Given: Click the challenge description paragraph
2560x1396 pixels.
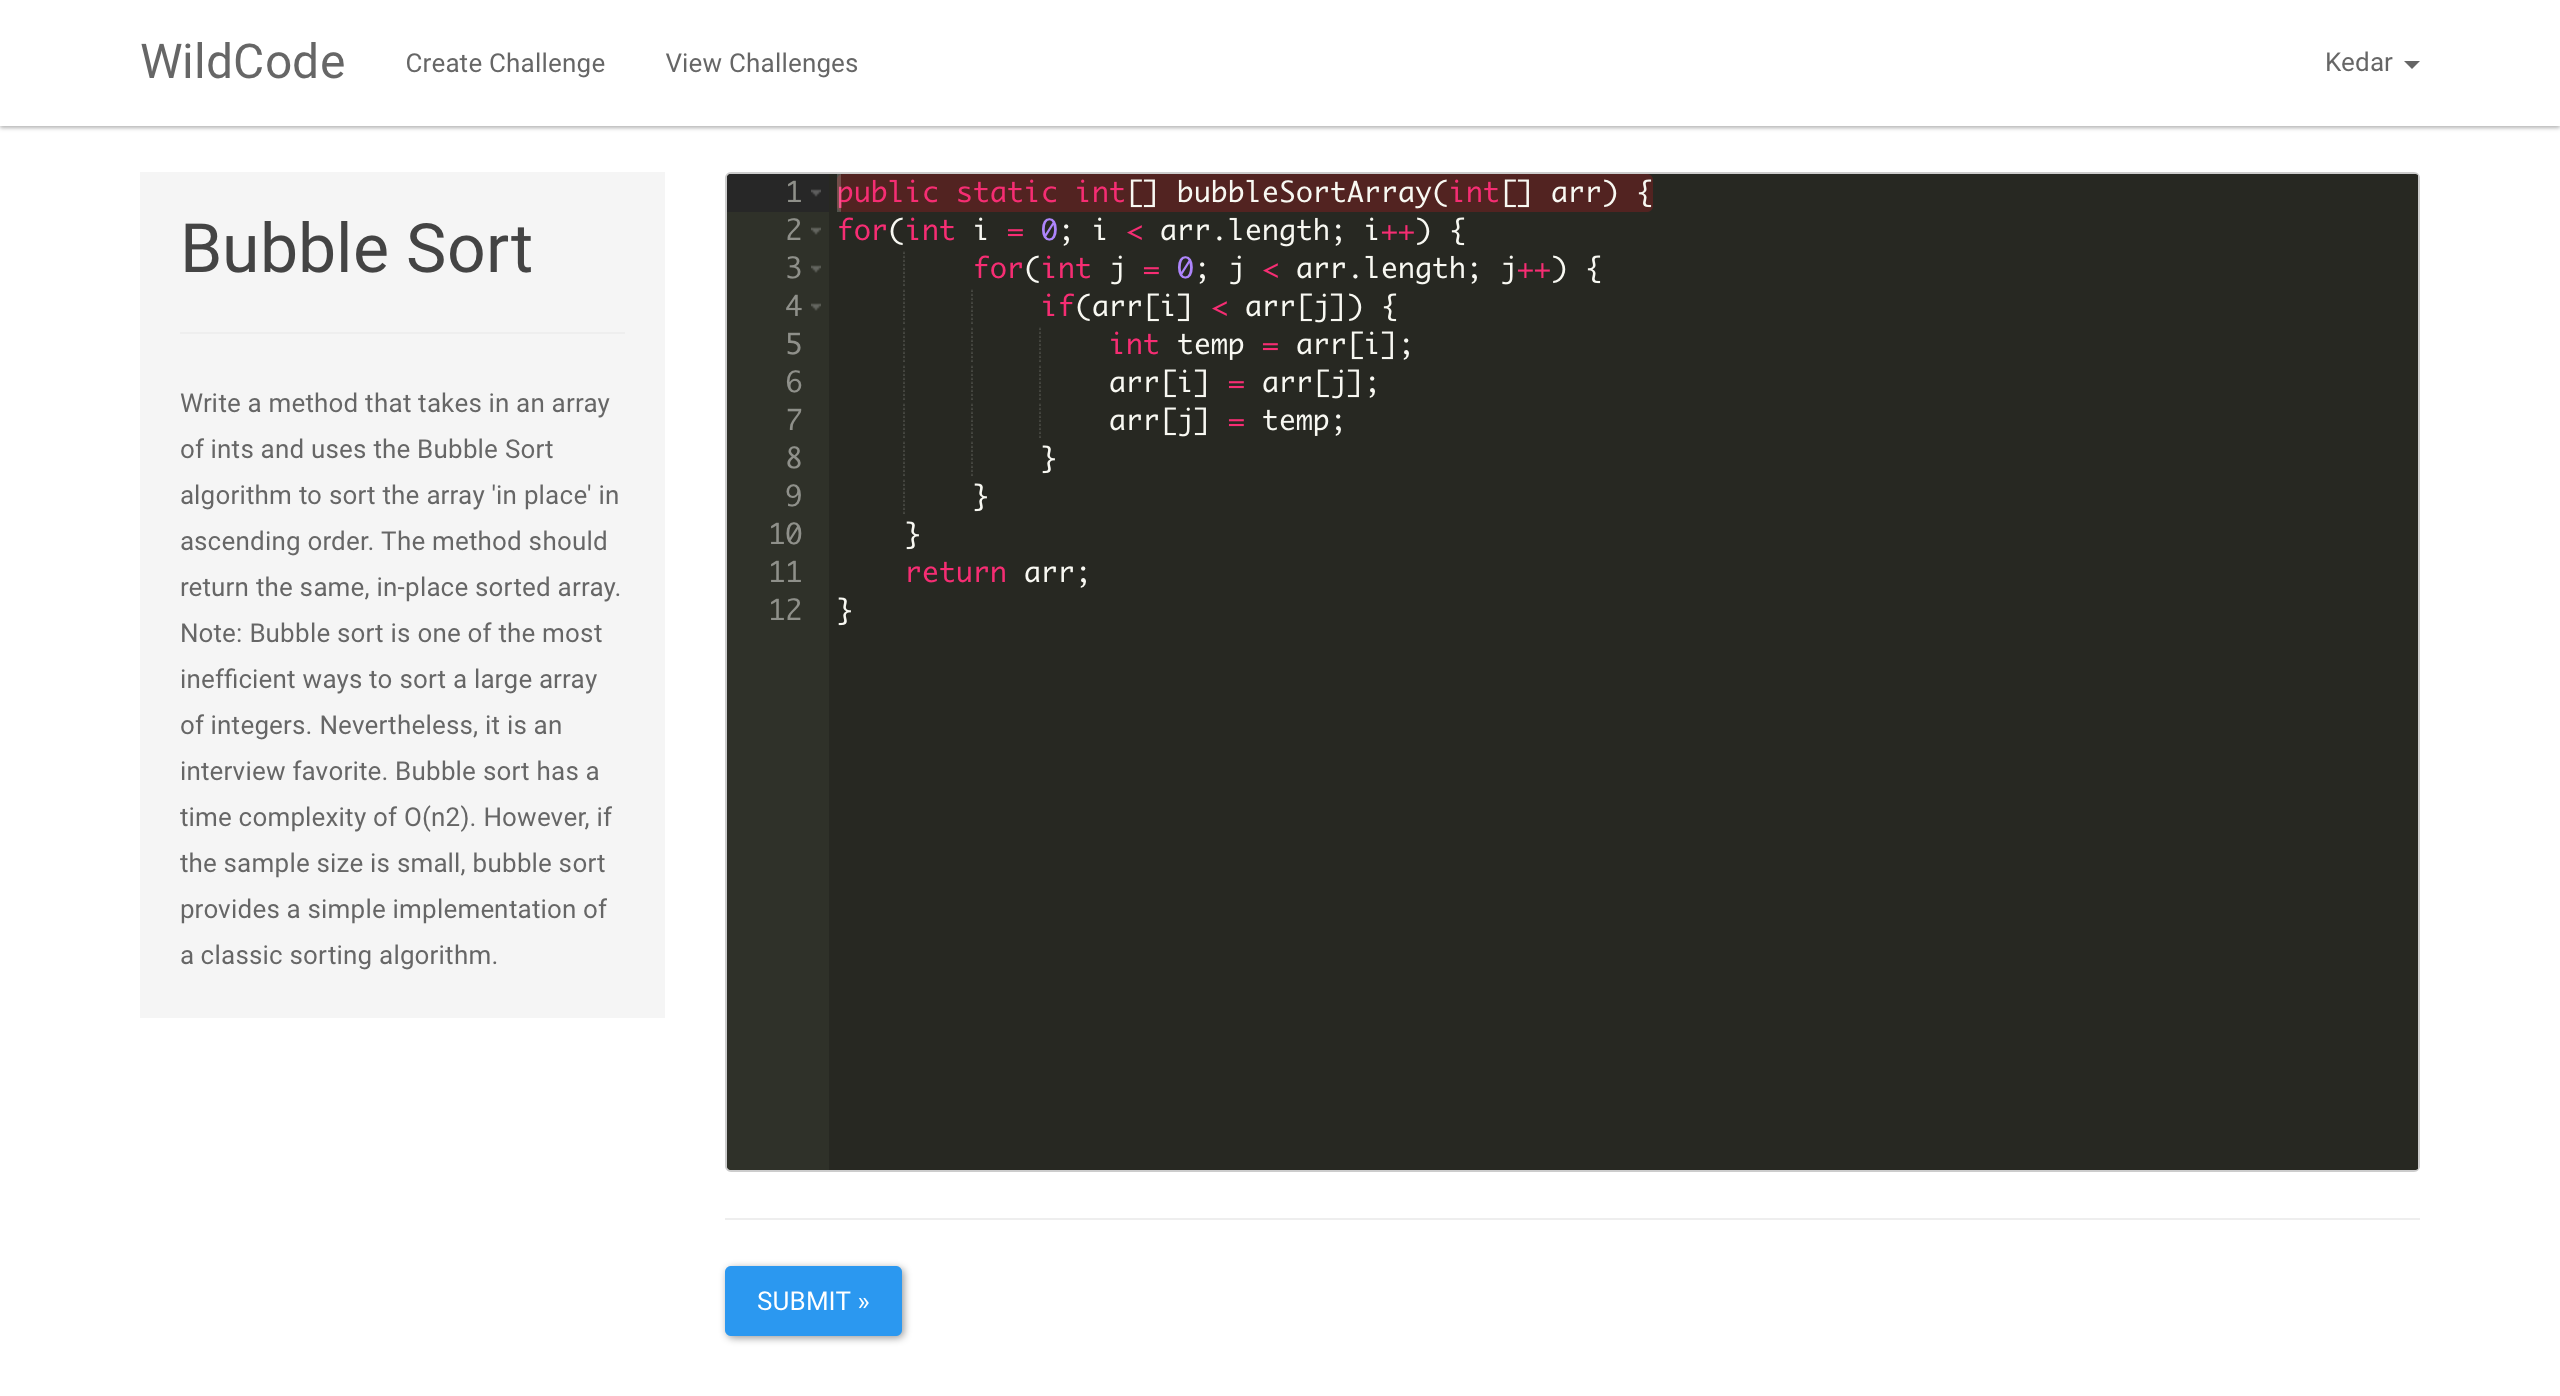Looking at the screenshot, I should click(400, 678).
